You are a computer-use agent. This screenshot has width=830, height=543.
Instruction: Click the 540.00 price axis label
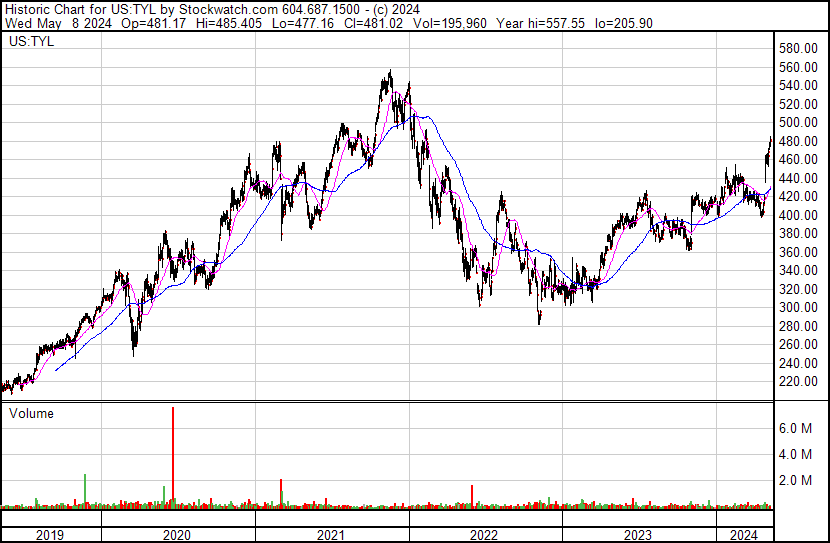click(798, 85)
